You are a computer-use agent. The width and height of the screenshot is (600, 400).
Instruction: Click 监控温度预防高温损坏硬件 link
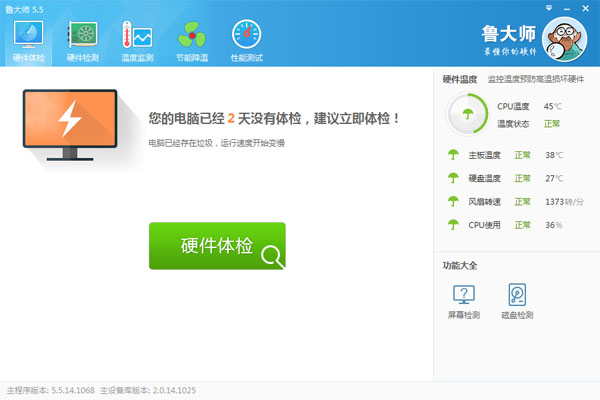[x=536, y=79]
